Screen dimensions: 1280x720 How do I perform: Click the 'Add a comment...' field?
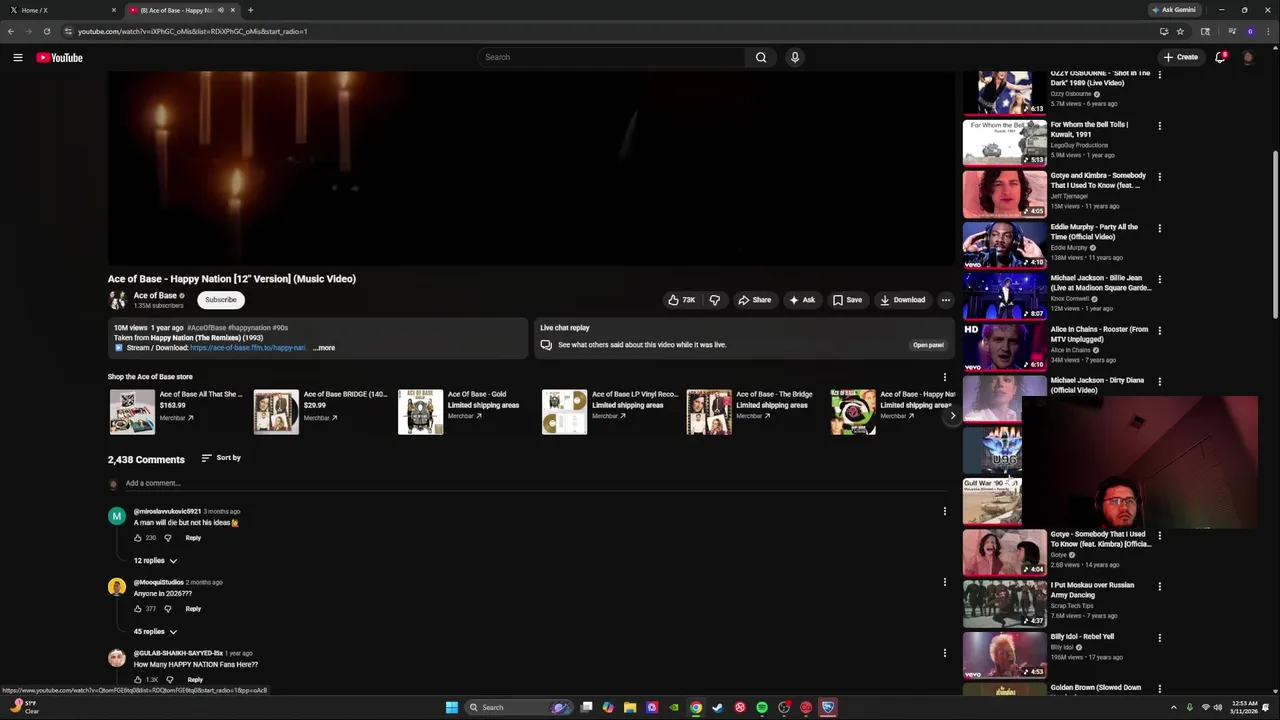535,483
